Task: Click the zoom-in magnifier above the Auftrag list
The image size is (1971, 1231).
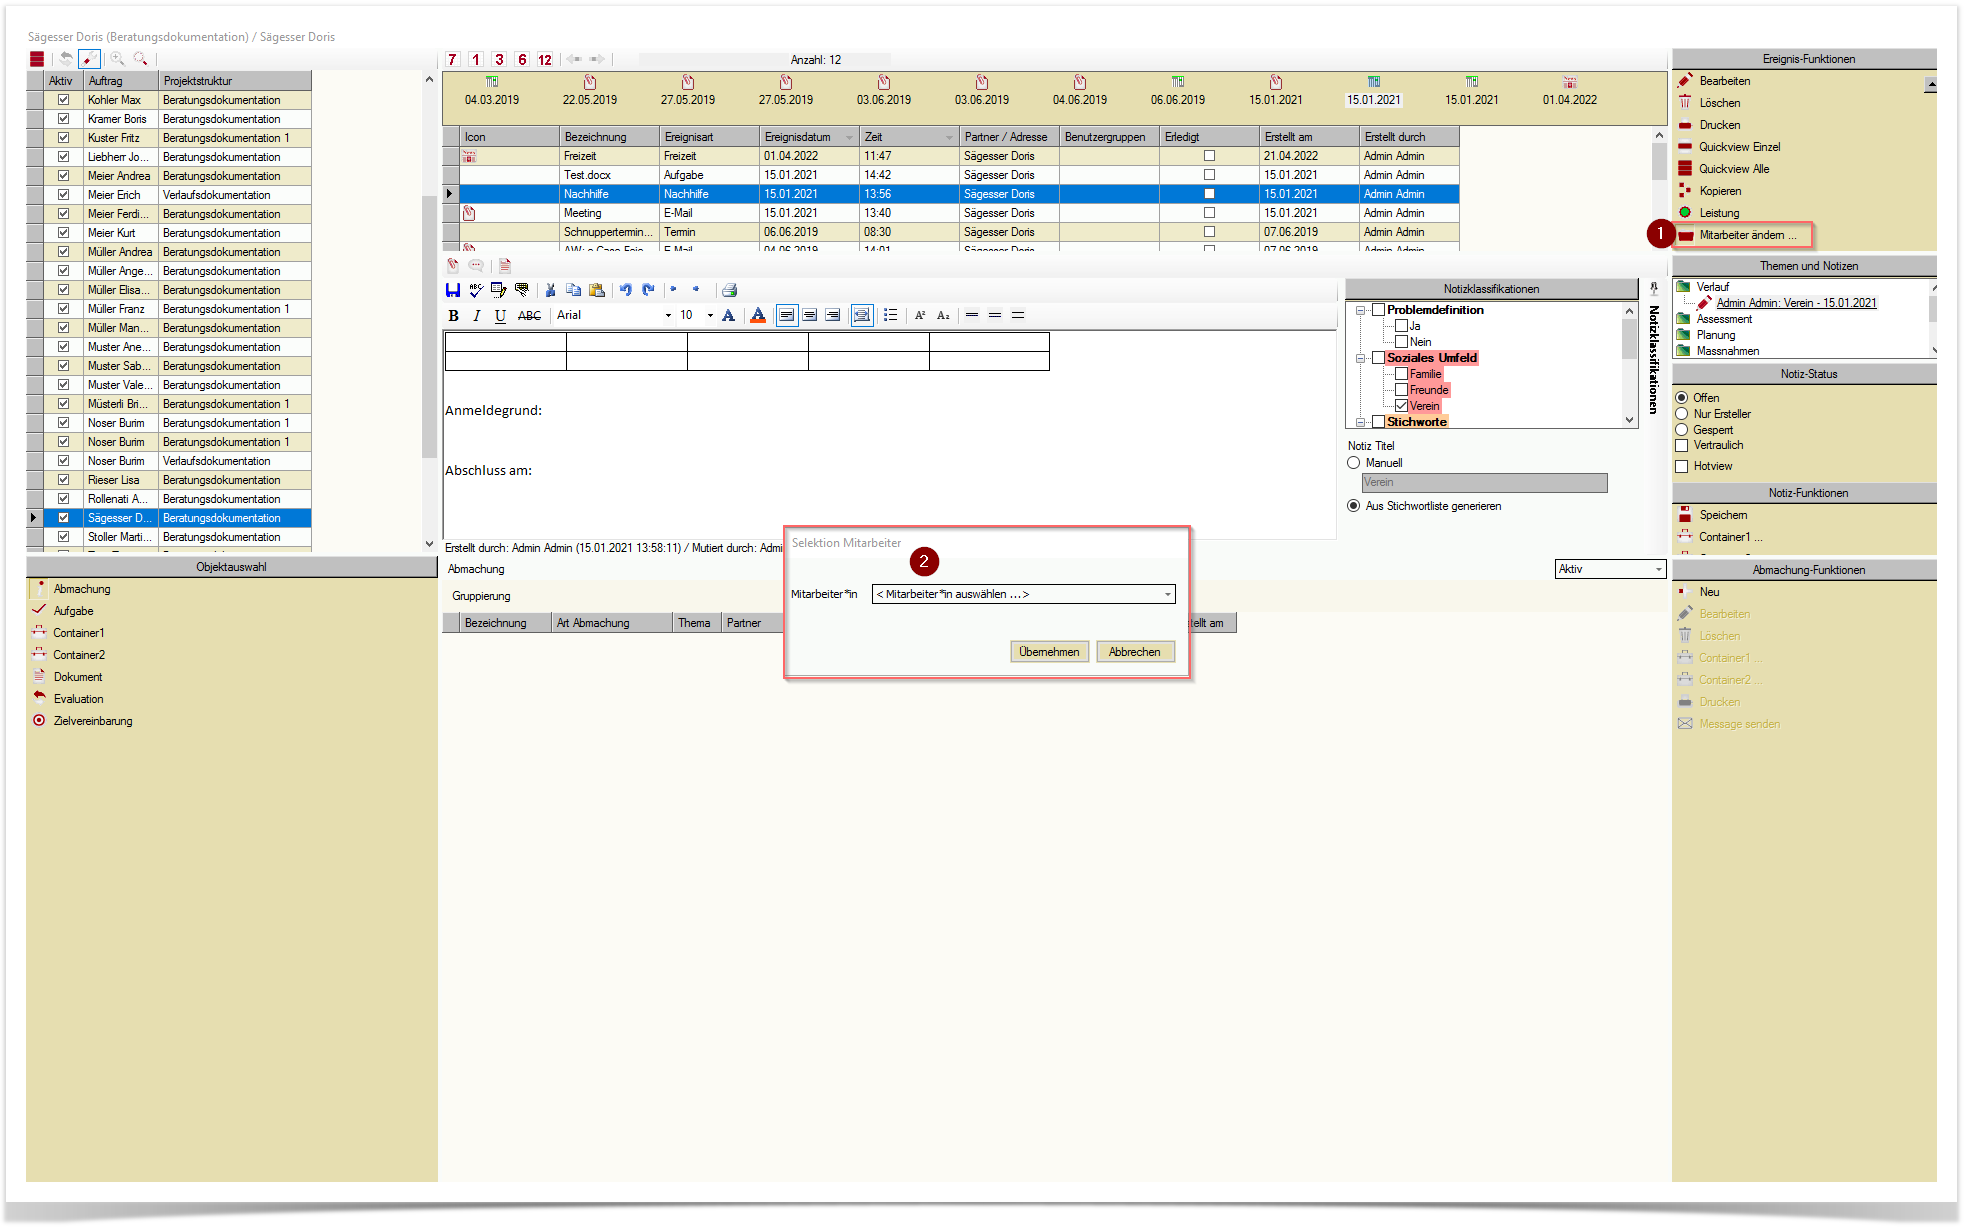Action: tap(117, 59)
